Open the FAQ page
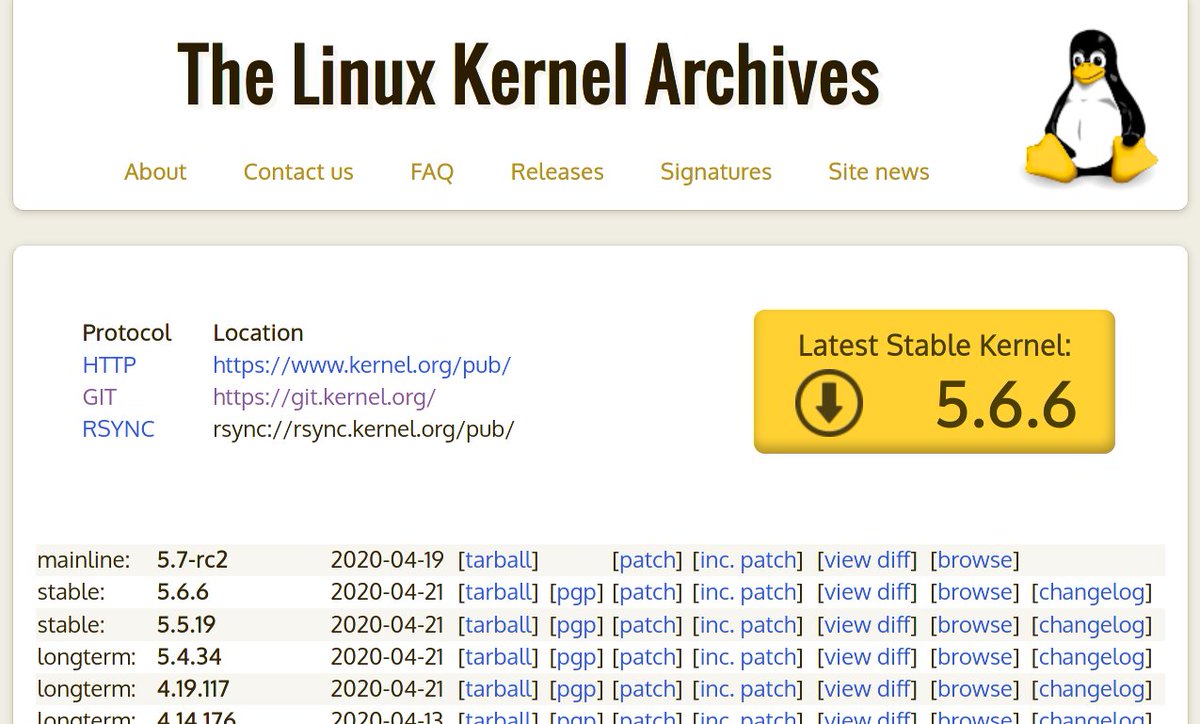The height and width of the screenshot is (724, 1200). click(432, 172)
